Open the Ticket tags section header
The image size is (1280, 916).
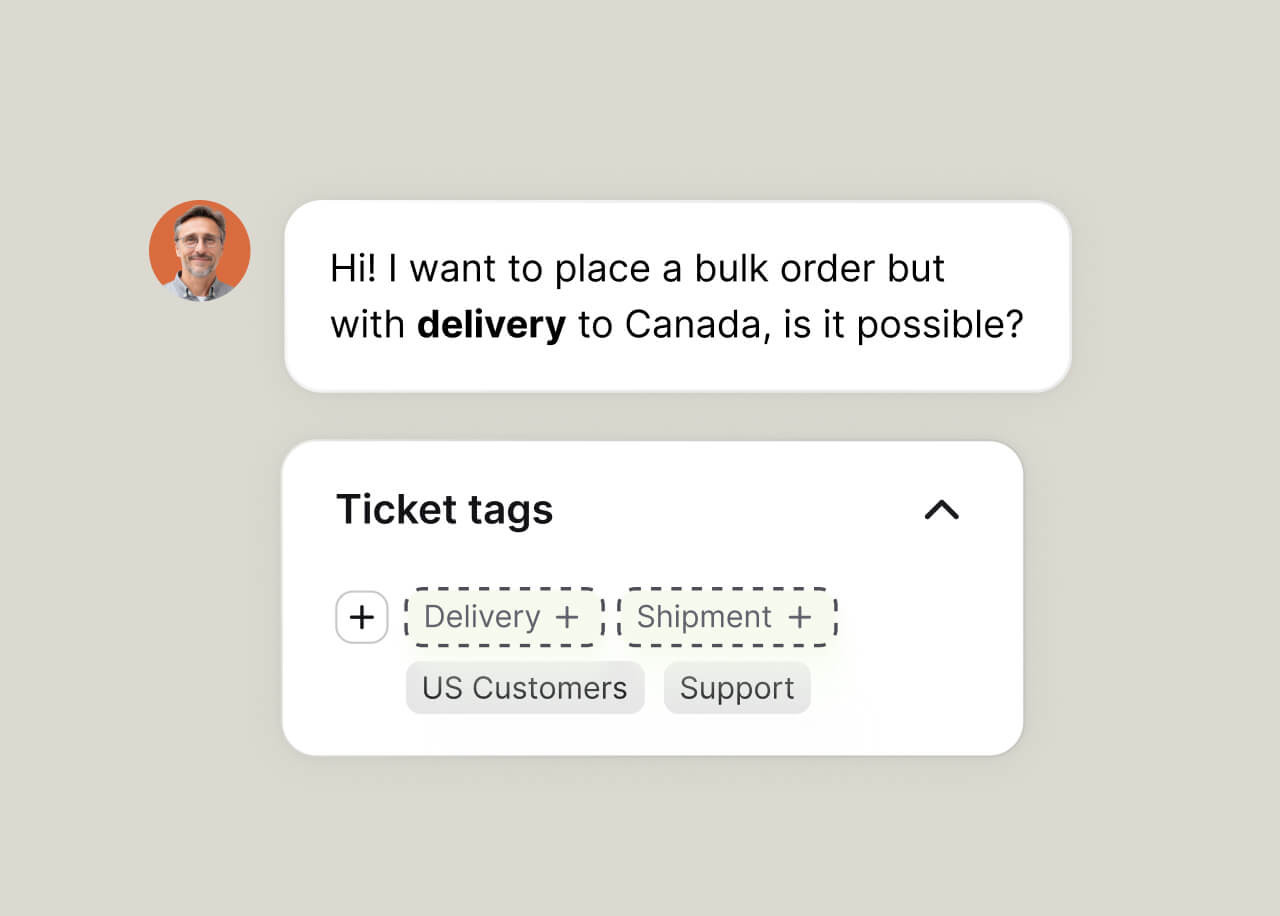[445, 510]
